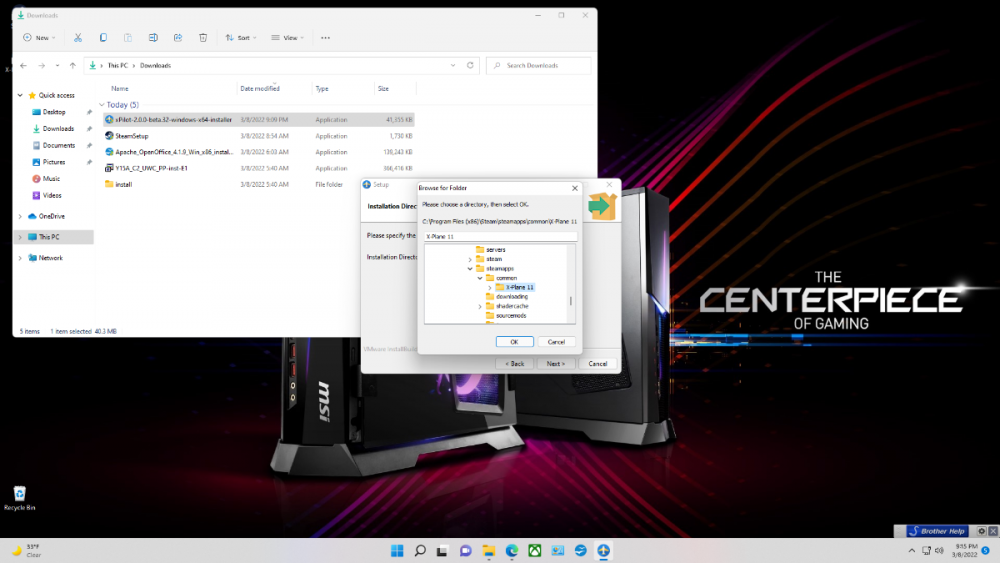Open the Sort dropdown menu

click(x=240, y=38)
